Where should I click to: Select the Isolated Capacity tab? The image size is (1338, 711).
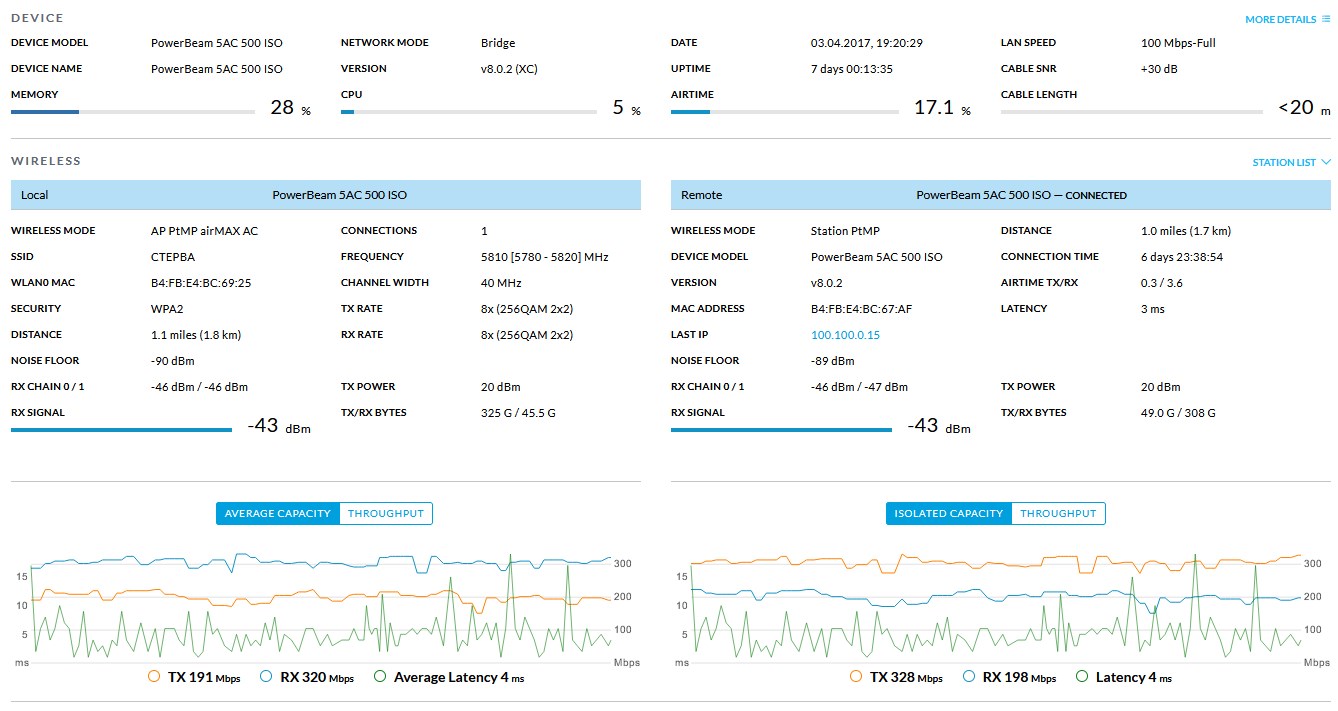tap(949, 513)
